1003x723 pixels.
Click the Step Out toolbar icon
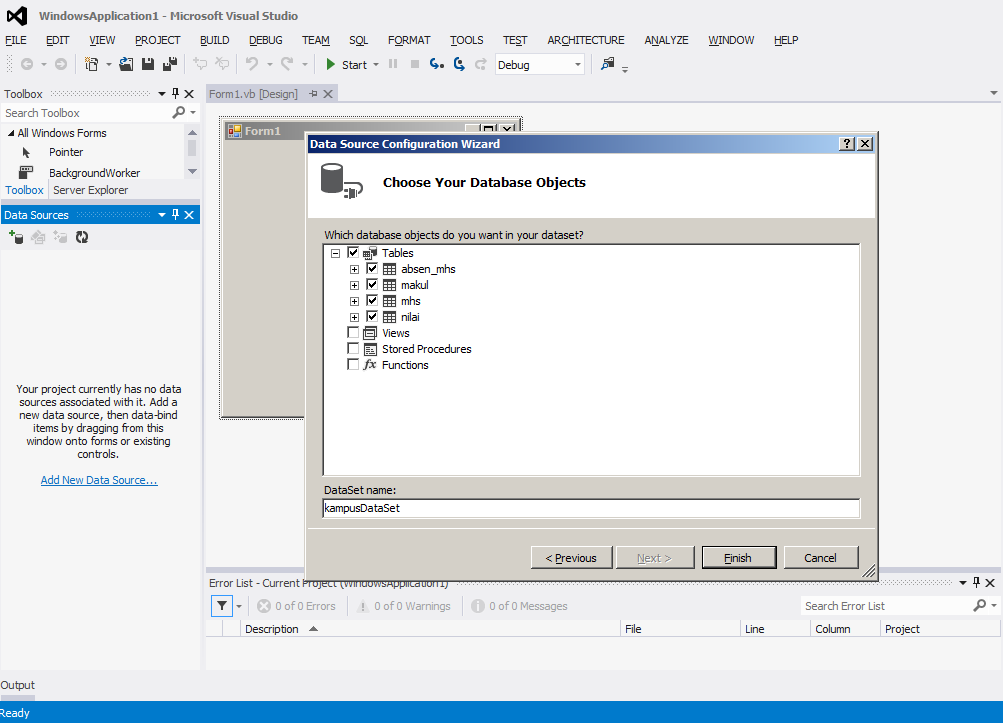point(480,64)
